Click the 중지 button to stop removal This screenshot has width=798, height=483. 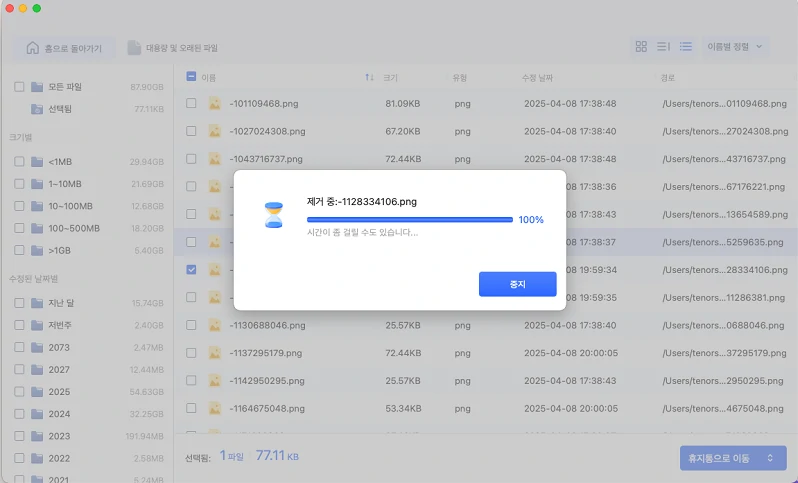(518, 284)
